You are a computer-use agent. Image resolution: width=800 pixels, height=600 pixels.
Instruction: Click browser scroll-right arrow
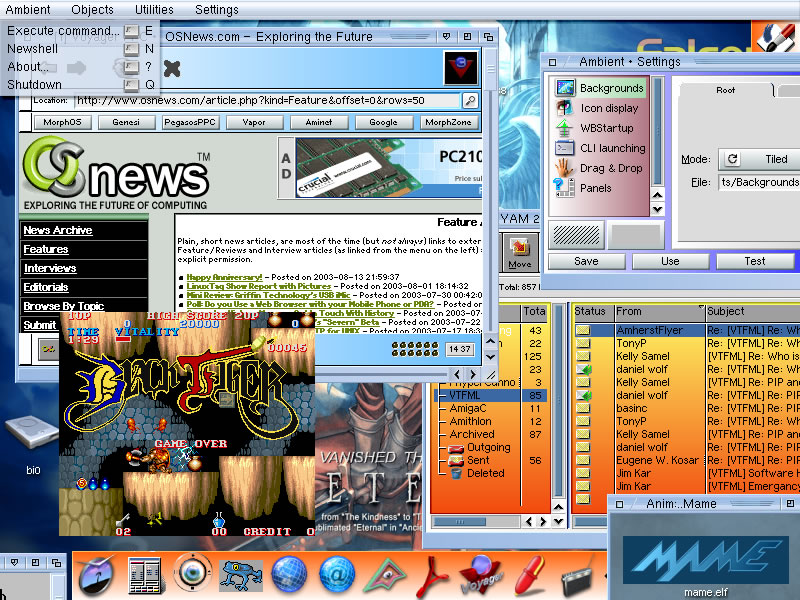pyautogui.click(x=472, y=374)
